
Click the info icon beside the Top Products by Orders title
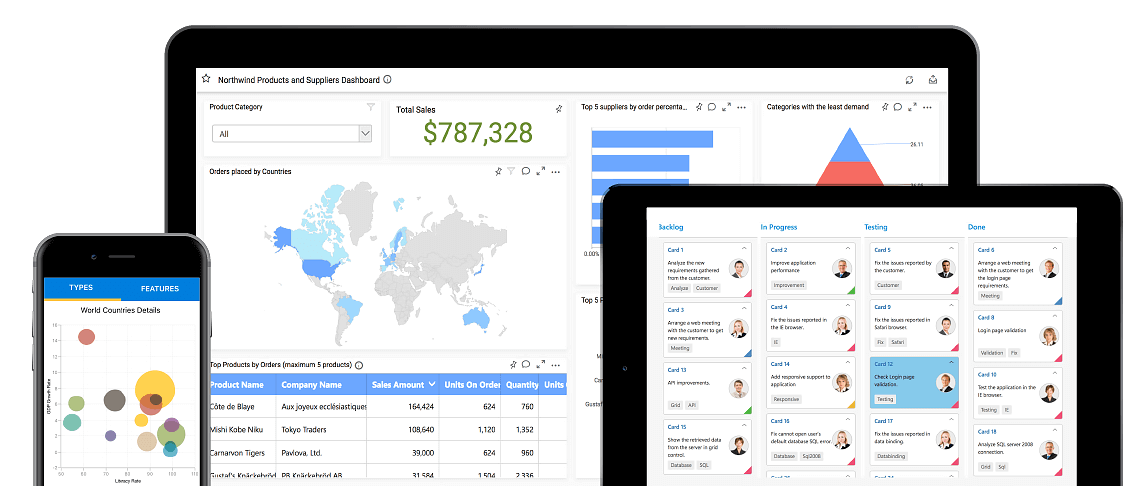pyautogui.click(x=359, y=365)
